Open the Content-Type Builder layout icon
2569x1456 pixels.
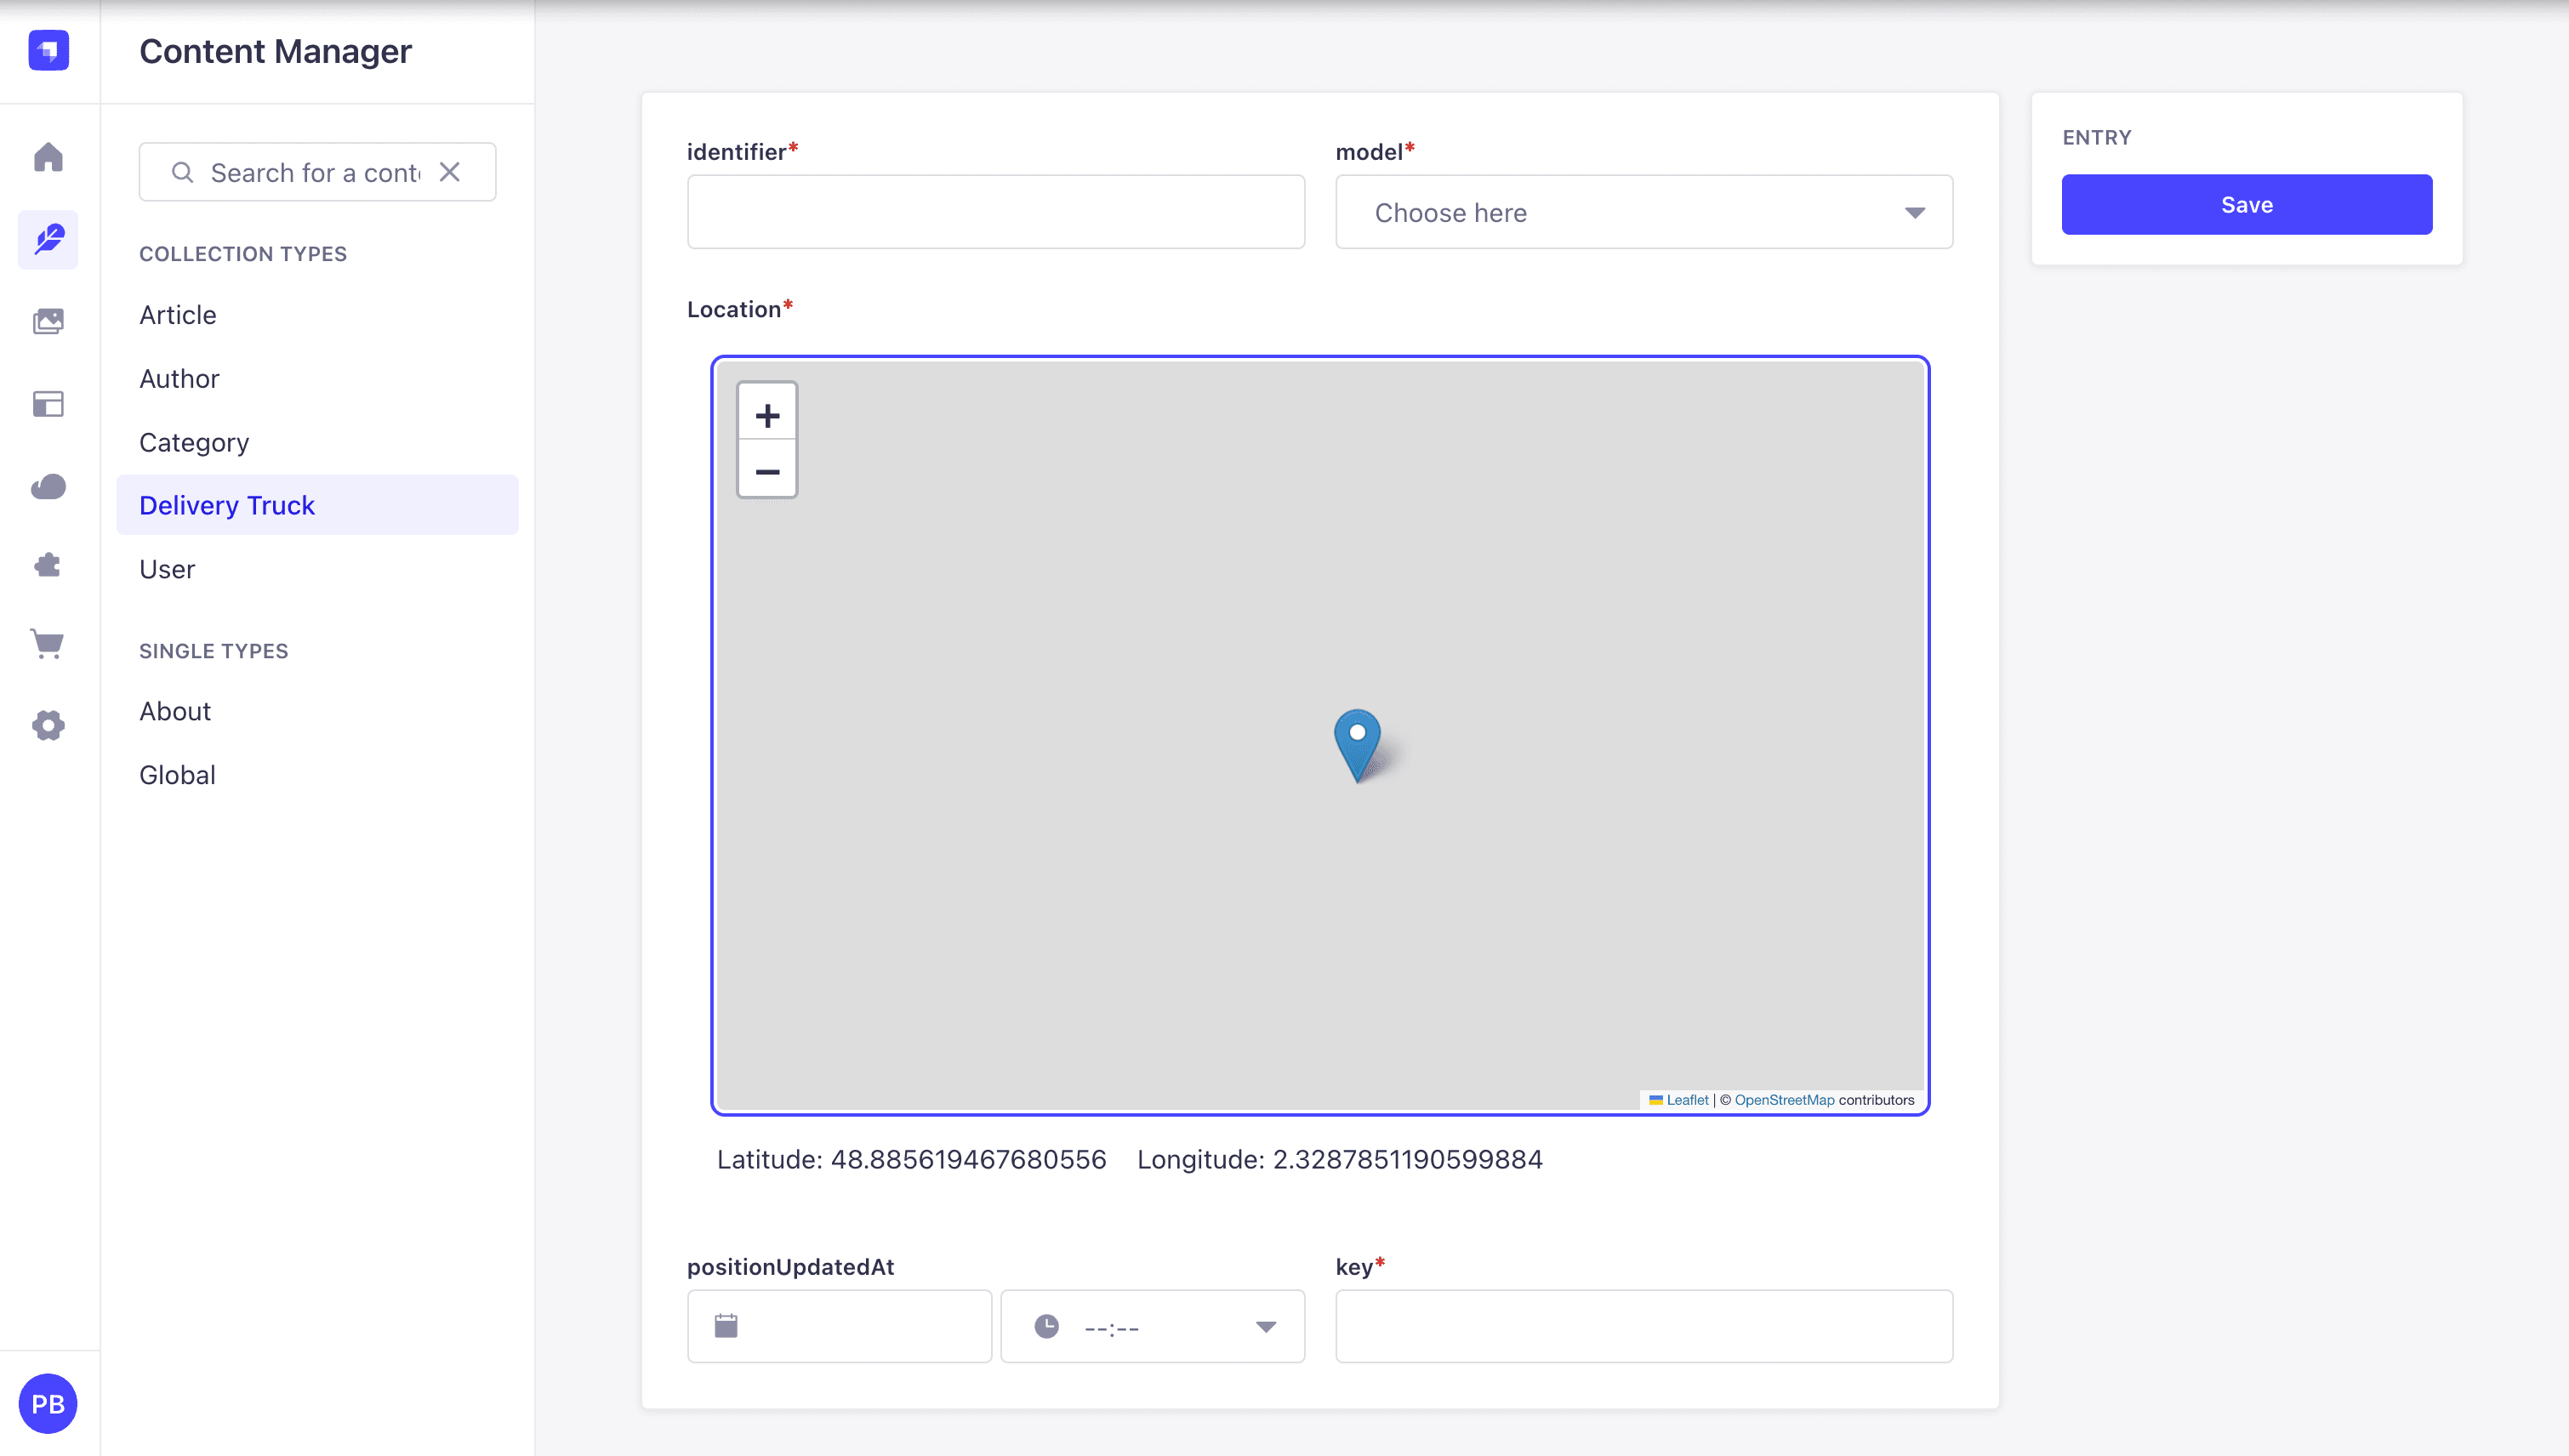(x=48, y=404)
